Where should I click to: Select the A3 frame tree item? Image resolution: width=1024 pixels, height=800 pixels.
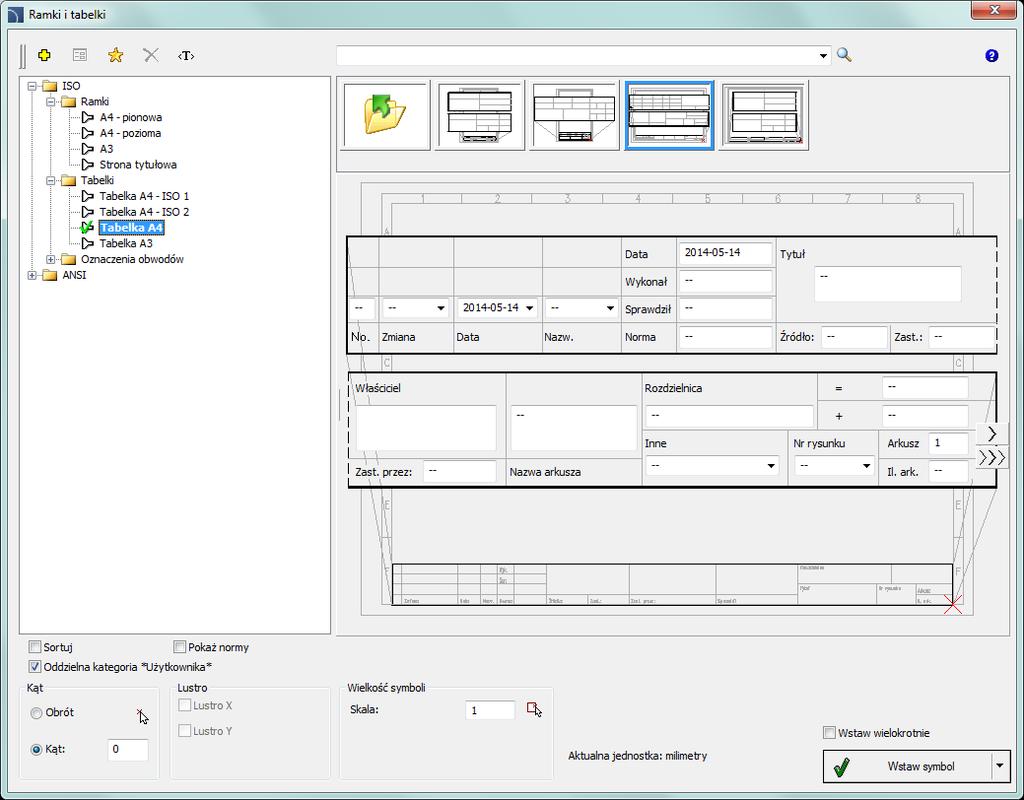(x=106, y=149)
